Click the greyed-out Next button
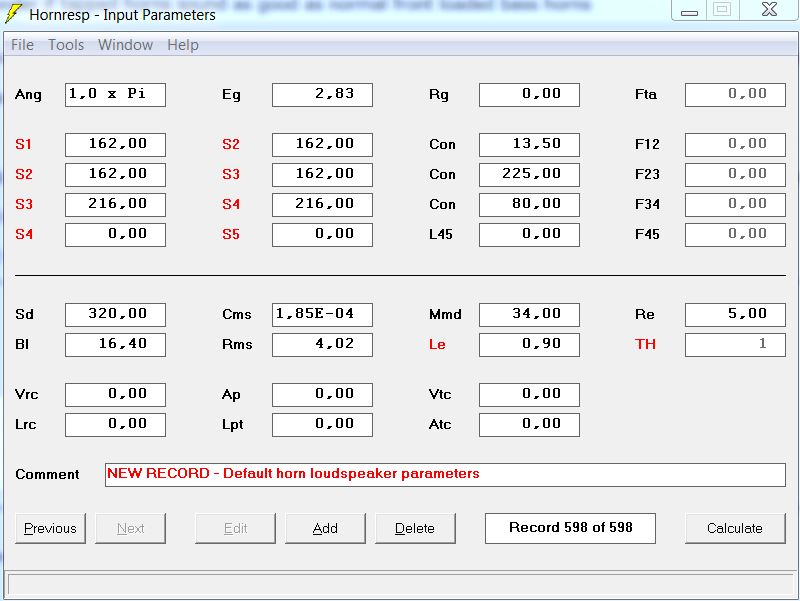The image size is (800, 601). point(130,528)
